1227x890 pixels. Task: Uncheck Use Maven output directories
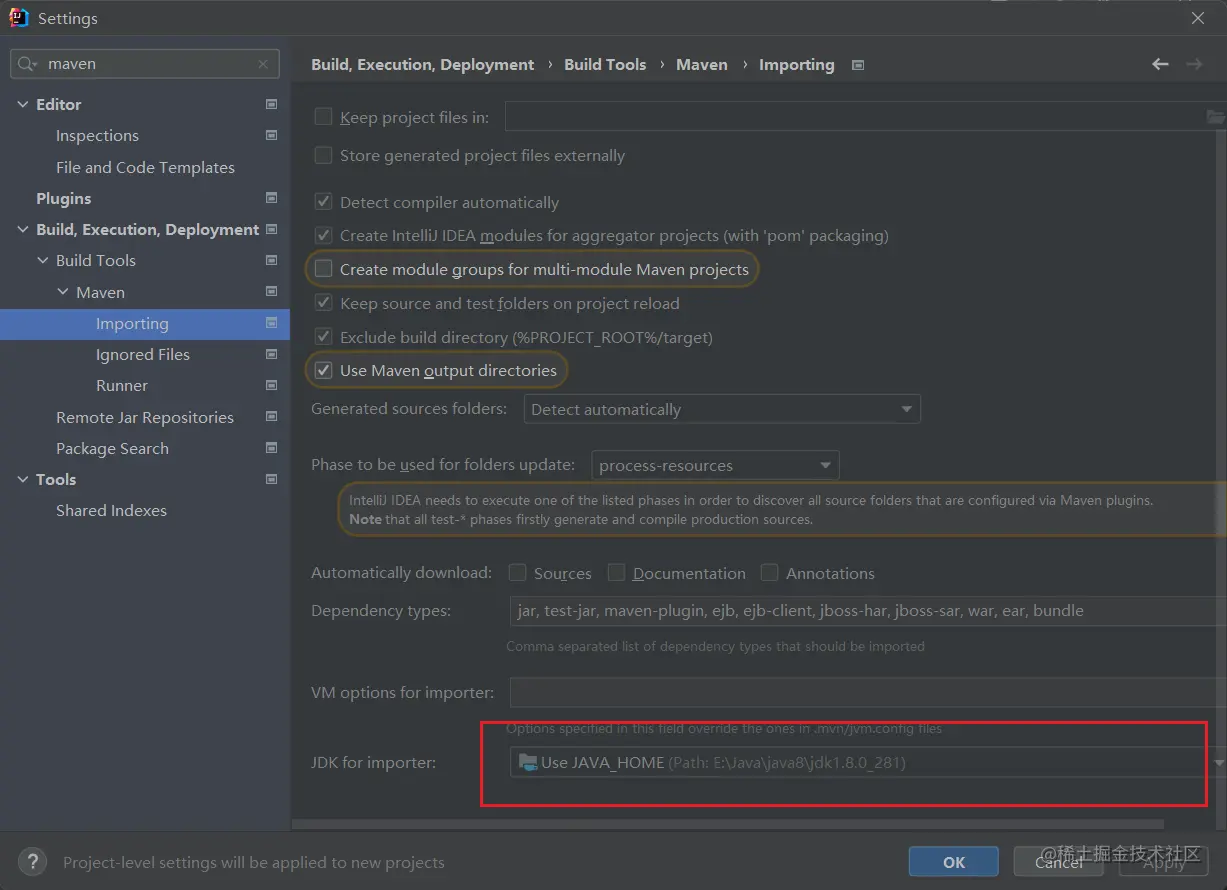tap(323, 370)
